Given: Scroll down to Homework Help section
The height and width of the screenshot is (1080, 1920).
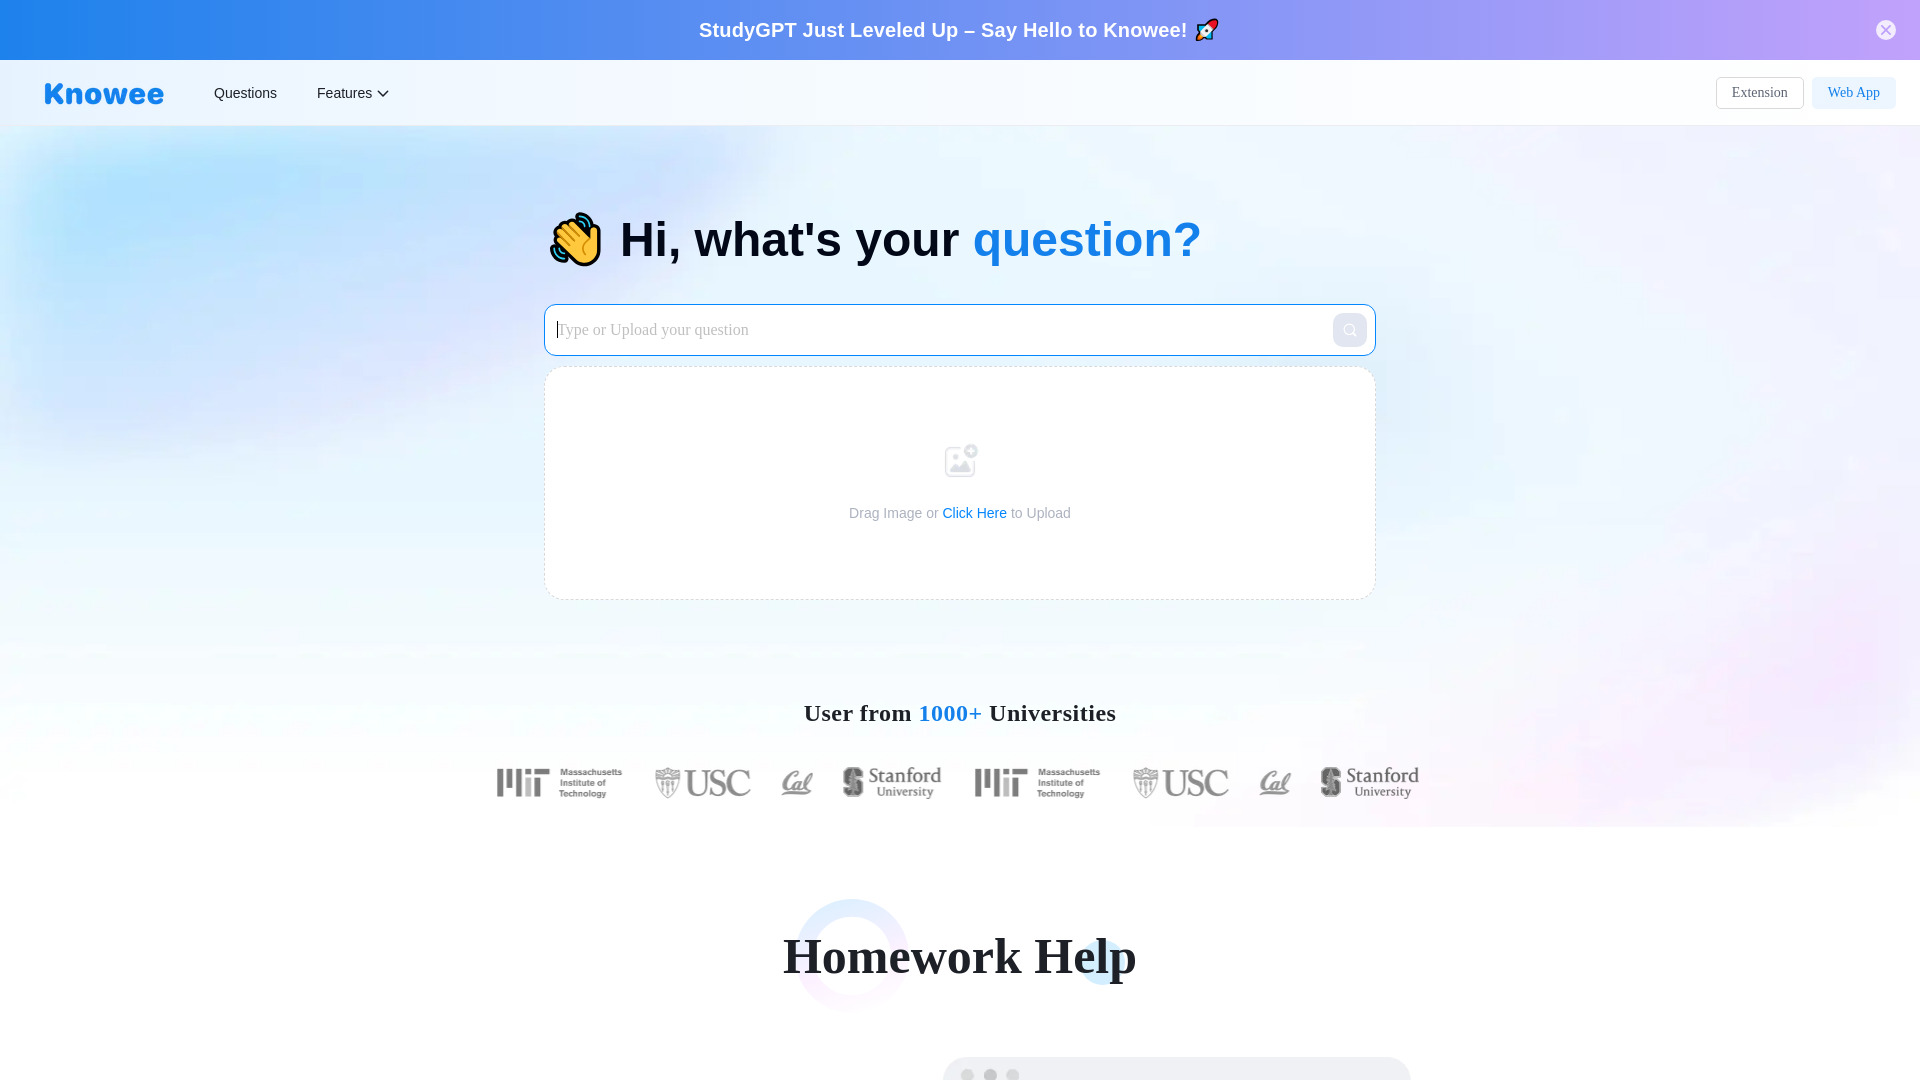Looking at the screenshot, I should tap(960, 955).
